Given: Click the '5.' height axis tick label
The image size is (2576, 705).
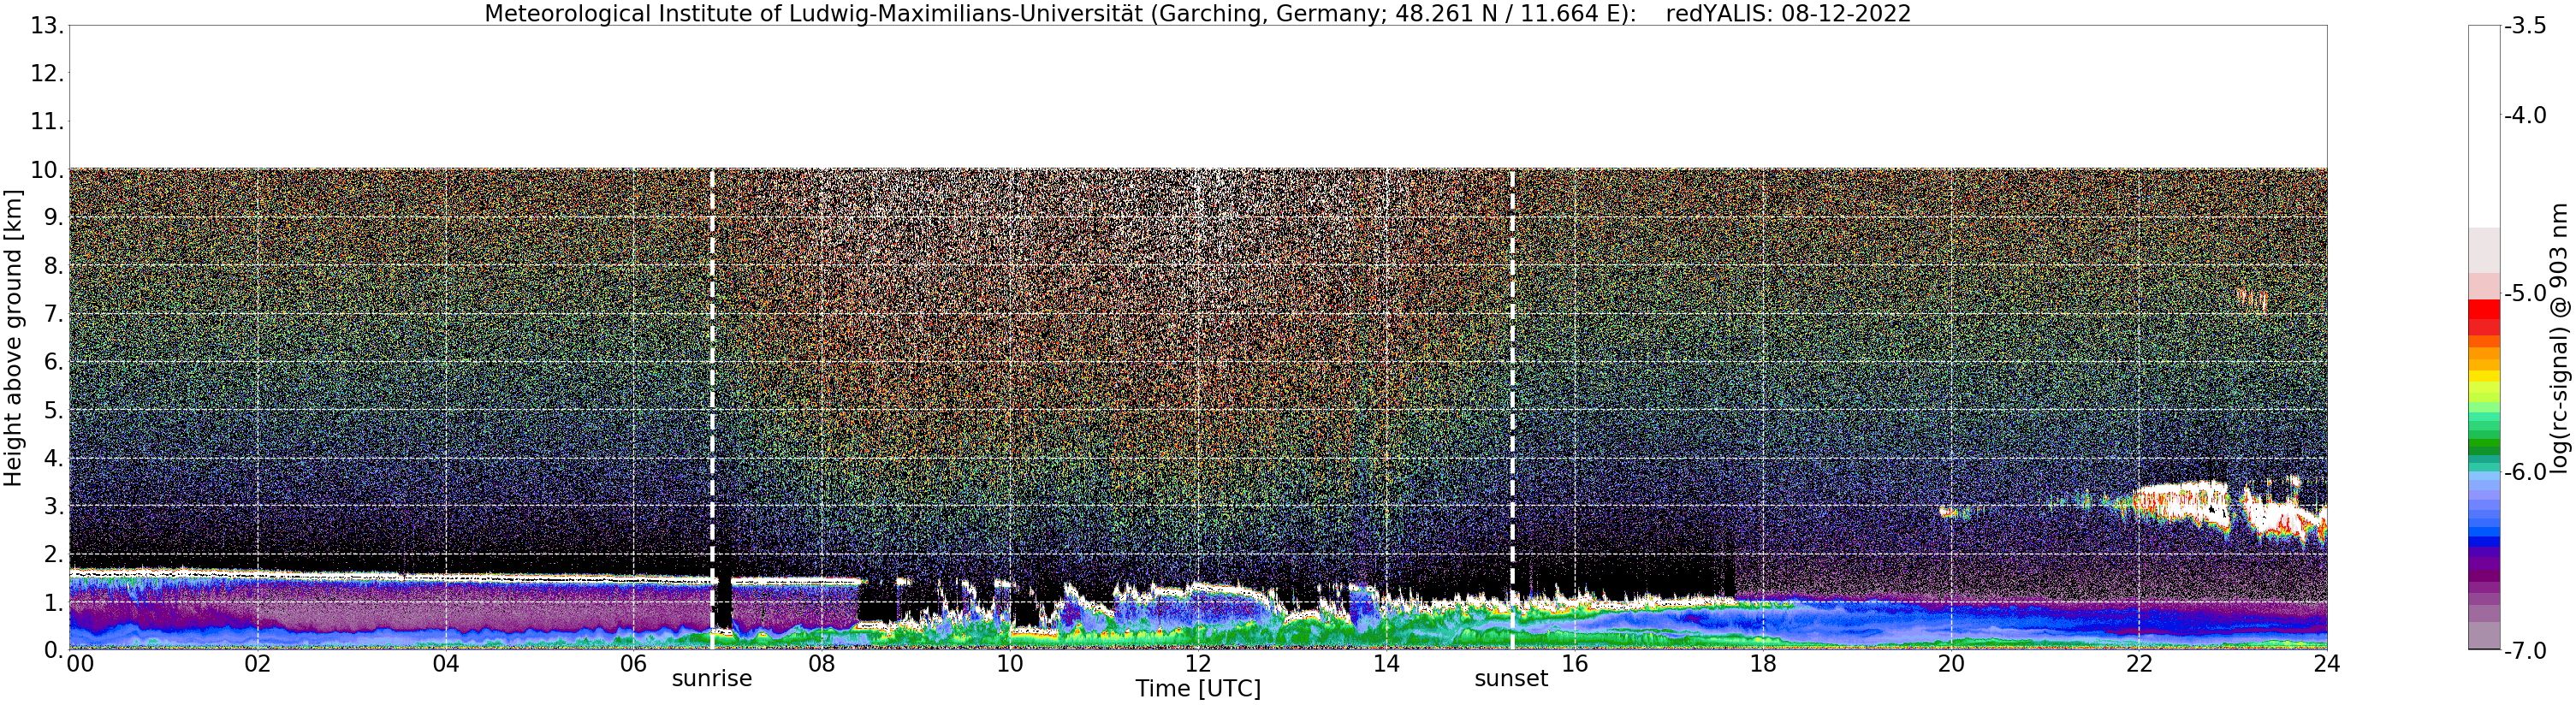Looking at the screenshot, I should (54, 411).
